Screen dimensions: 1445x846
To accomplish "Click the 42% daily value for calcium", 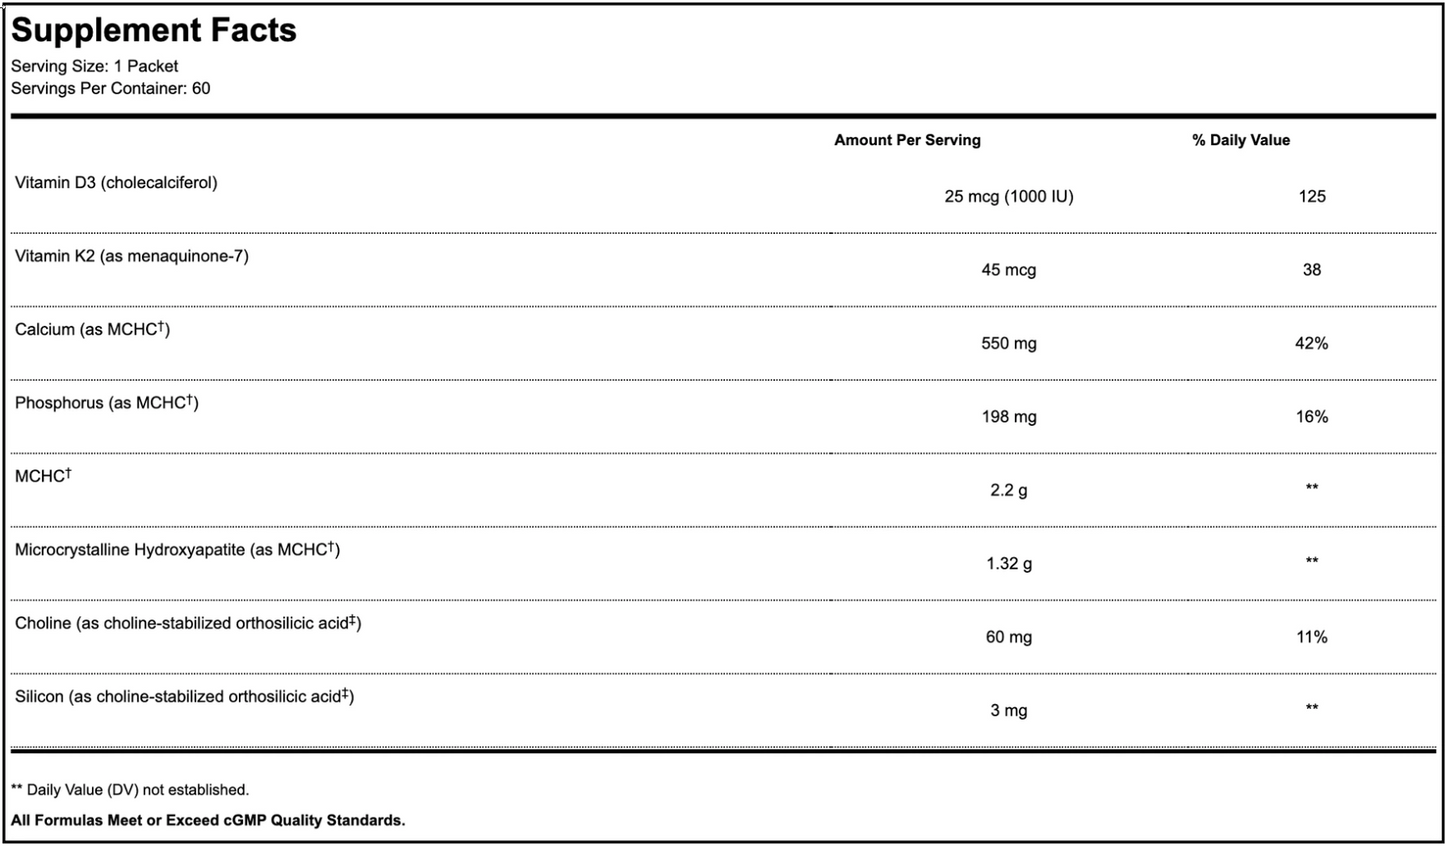I will pyautogui.click(x=1311, y=343).
